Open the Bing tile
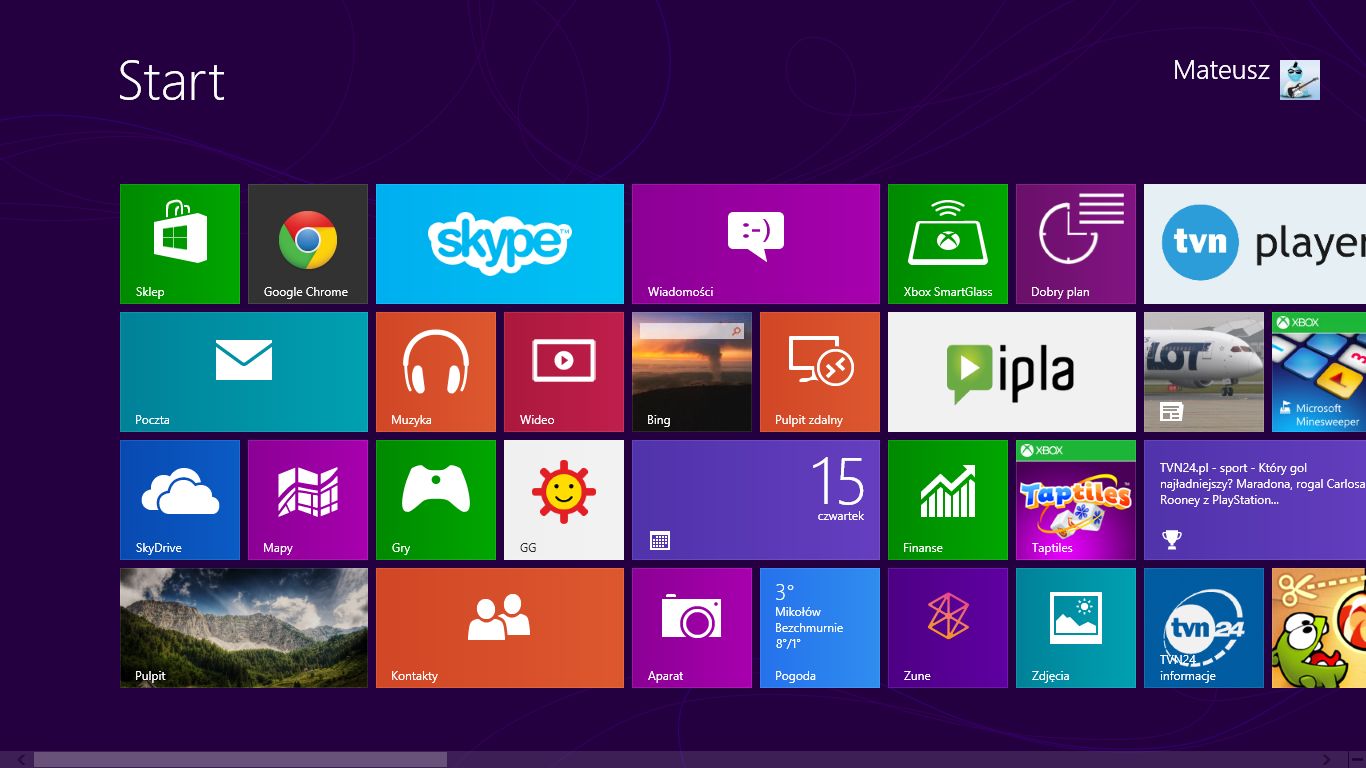The image size is (1366, 768). (x=692, y=372)
